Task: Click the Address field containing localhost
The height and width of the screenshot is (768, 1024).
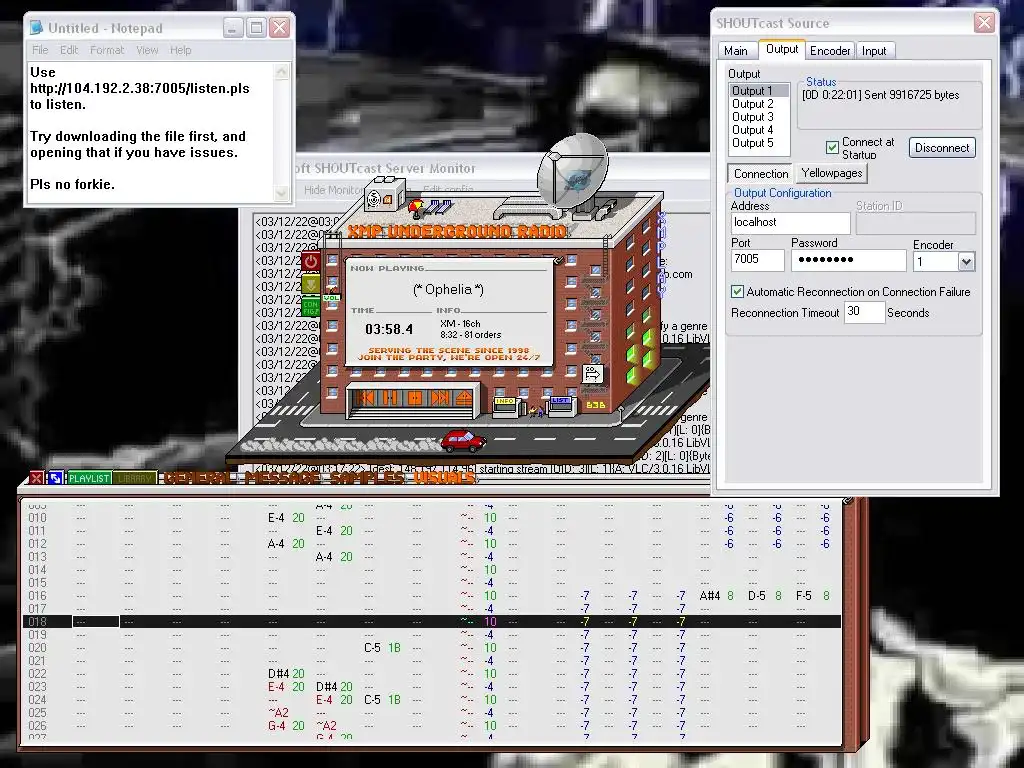Action: coord(790,223)
